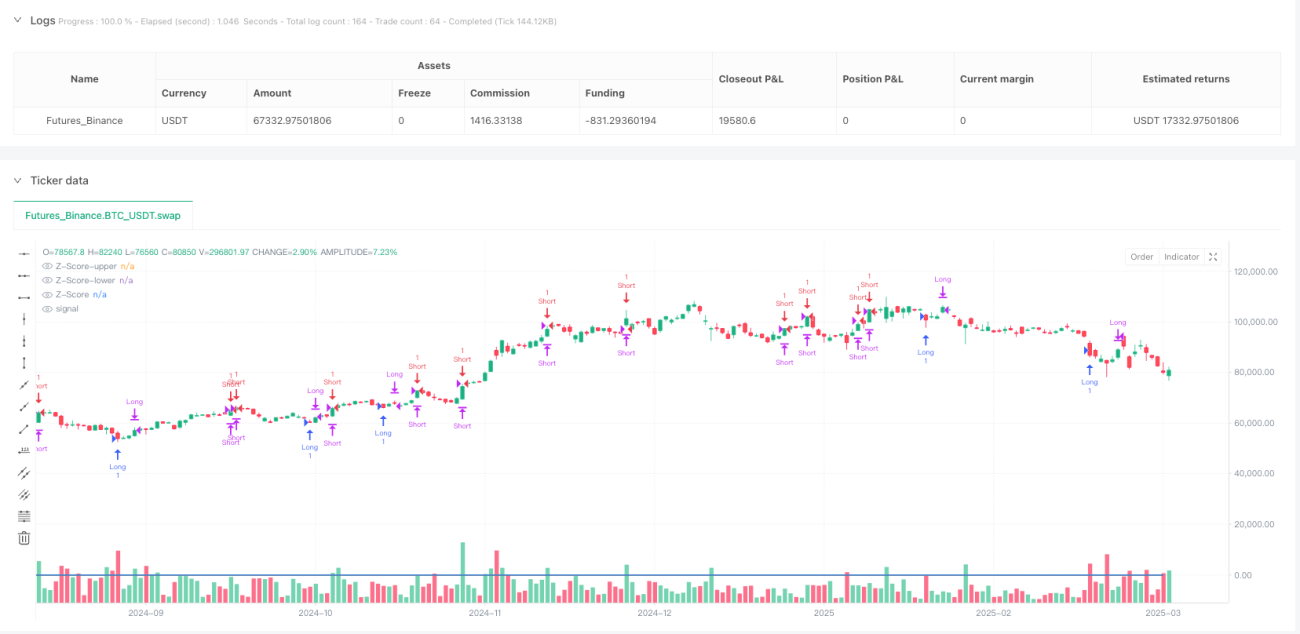Select the topmost horizontal straight line tool

25,255
